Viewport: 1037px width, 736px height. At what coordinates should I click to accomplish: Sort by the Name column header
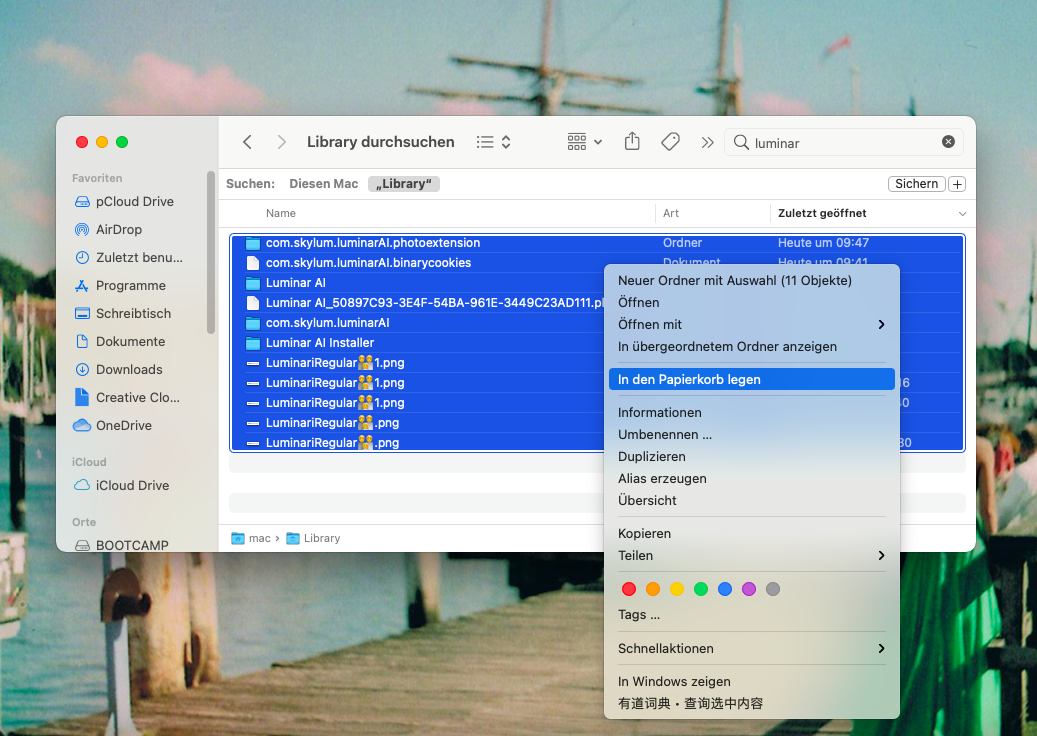[280, 213]
